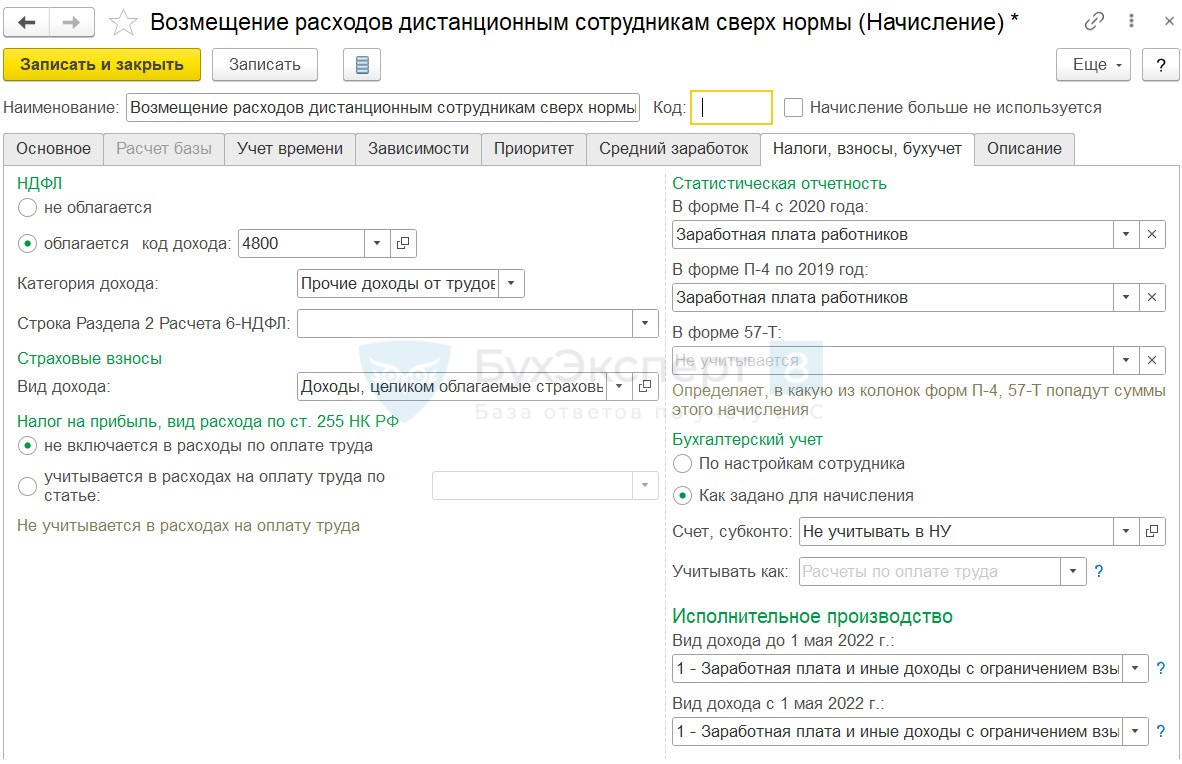This screenshot has width=1182, height=764.
Task: Click into the Код input field
Action: [731, 108]
